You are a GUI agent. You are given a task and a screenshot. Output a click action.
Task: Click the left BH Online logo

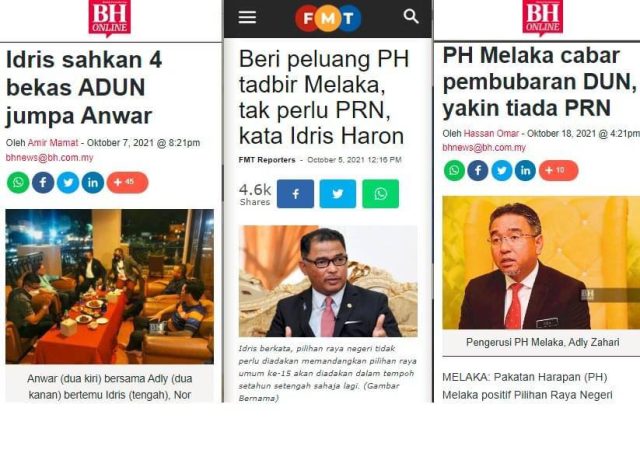click(x=110, y=18)
